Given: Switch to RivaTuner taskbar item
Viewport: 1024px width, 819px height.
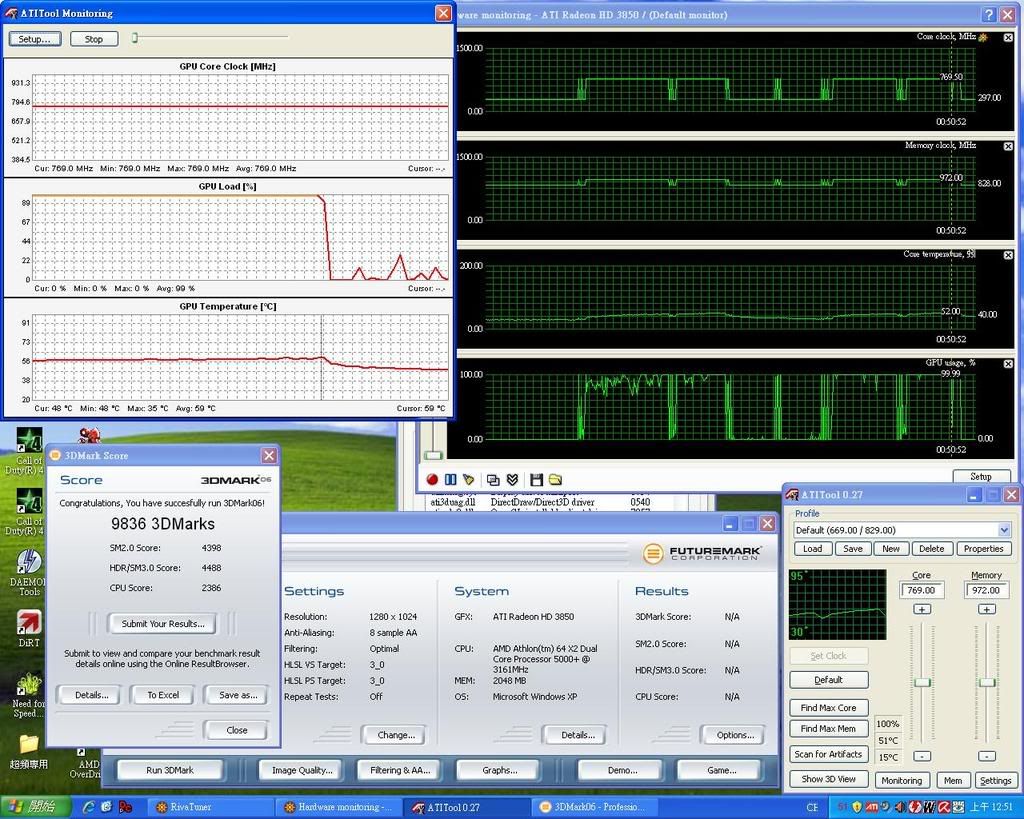Looking at the screenshot, I should pyautogui.click(x=209, y=807).
